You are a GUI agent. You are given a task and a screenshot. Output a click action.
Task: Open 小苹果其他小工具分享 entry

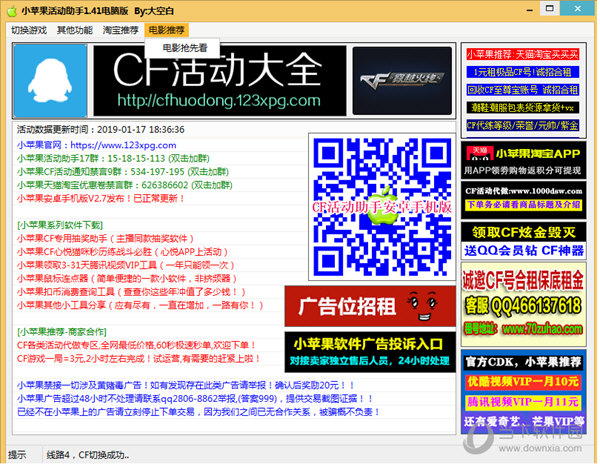point(140,305)
